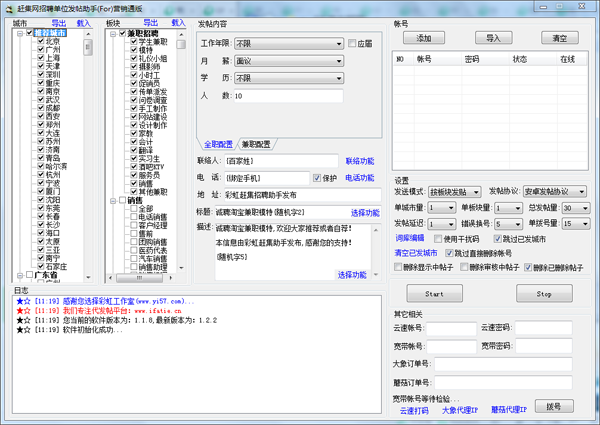This screenshot has height=425, width=600.
Task: Click 载入 in the 板块 panel
Action: (178, 23)
